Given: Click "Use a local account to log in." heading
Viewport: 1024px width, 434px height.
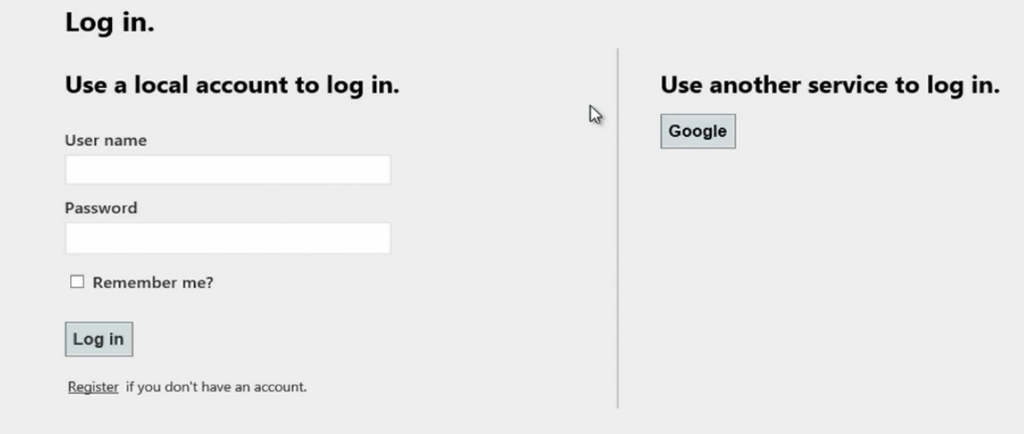Looking at the screenshot, I should coord(232,85).
